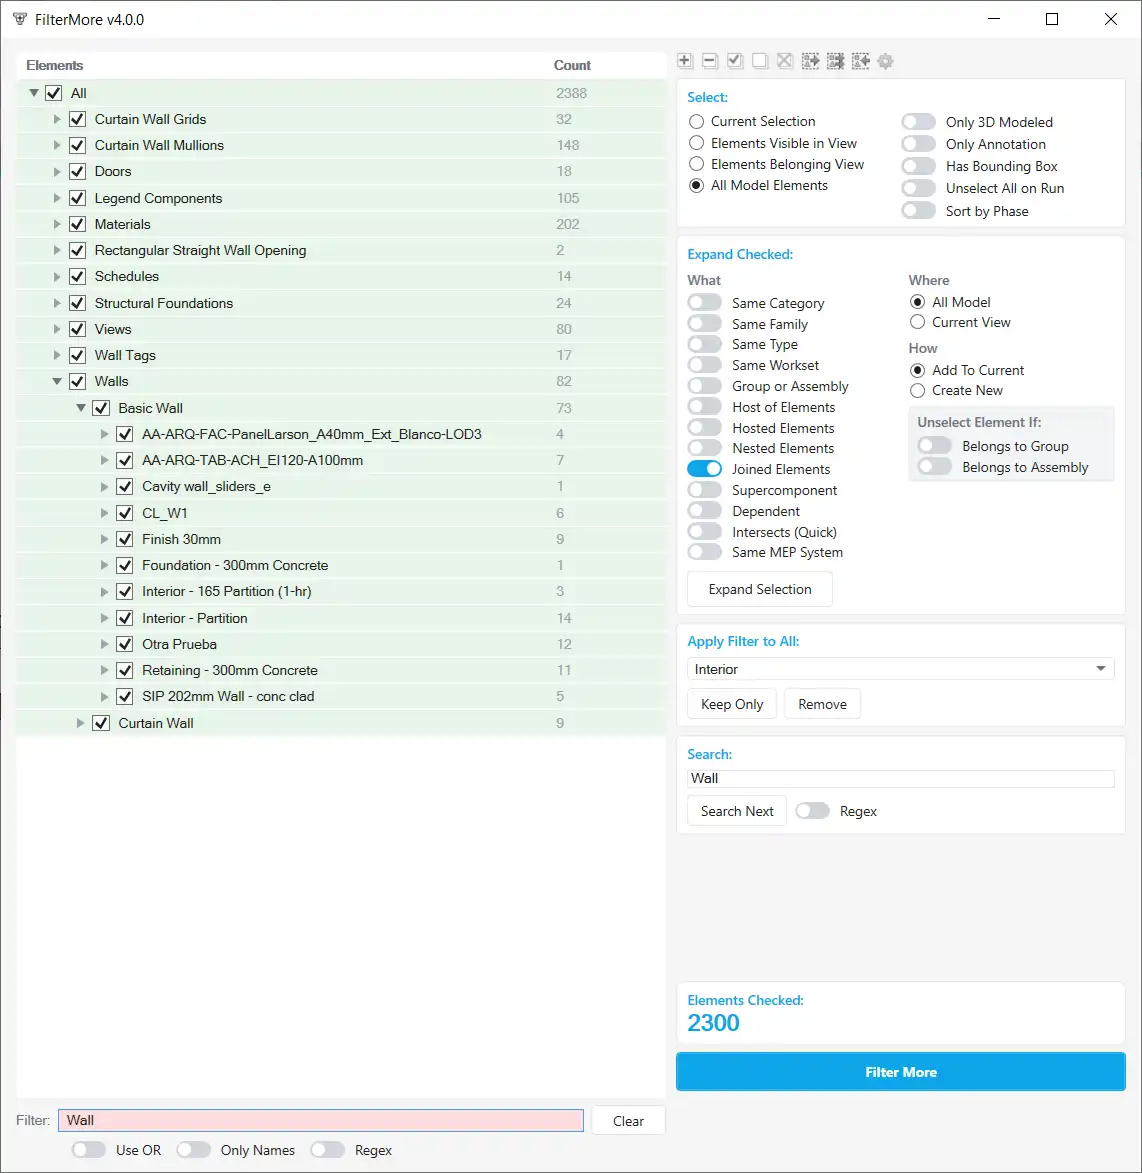Click the selection icon with single right arrow

(x=810, y=61)
